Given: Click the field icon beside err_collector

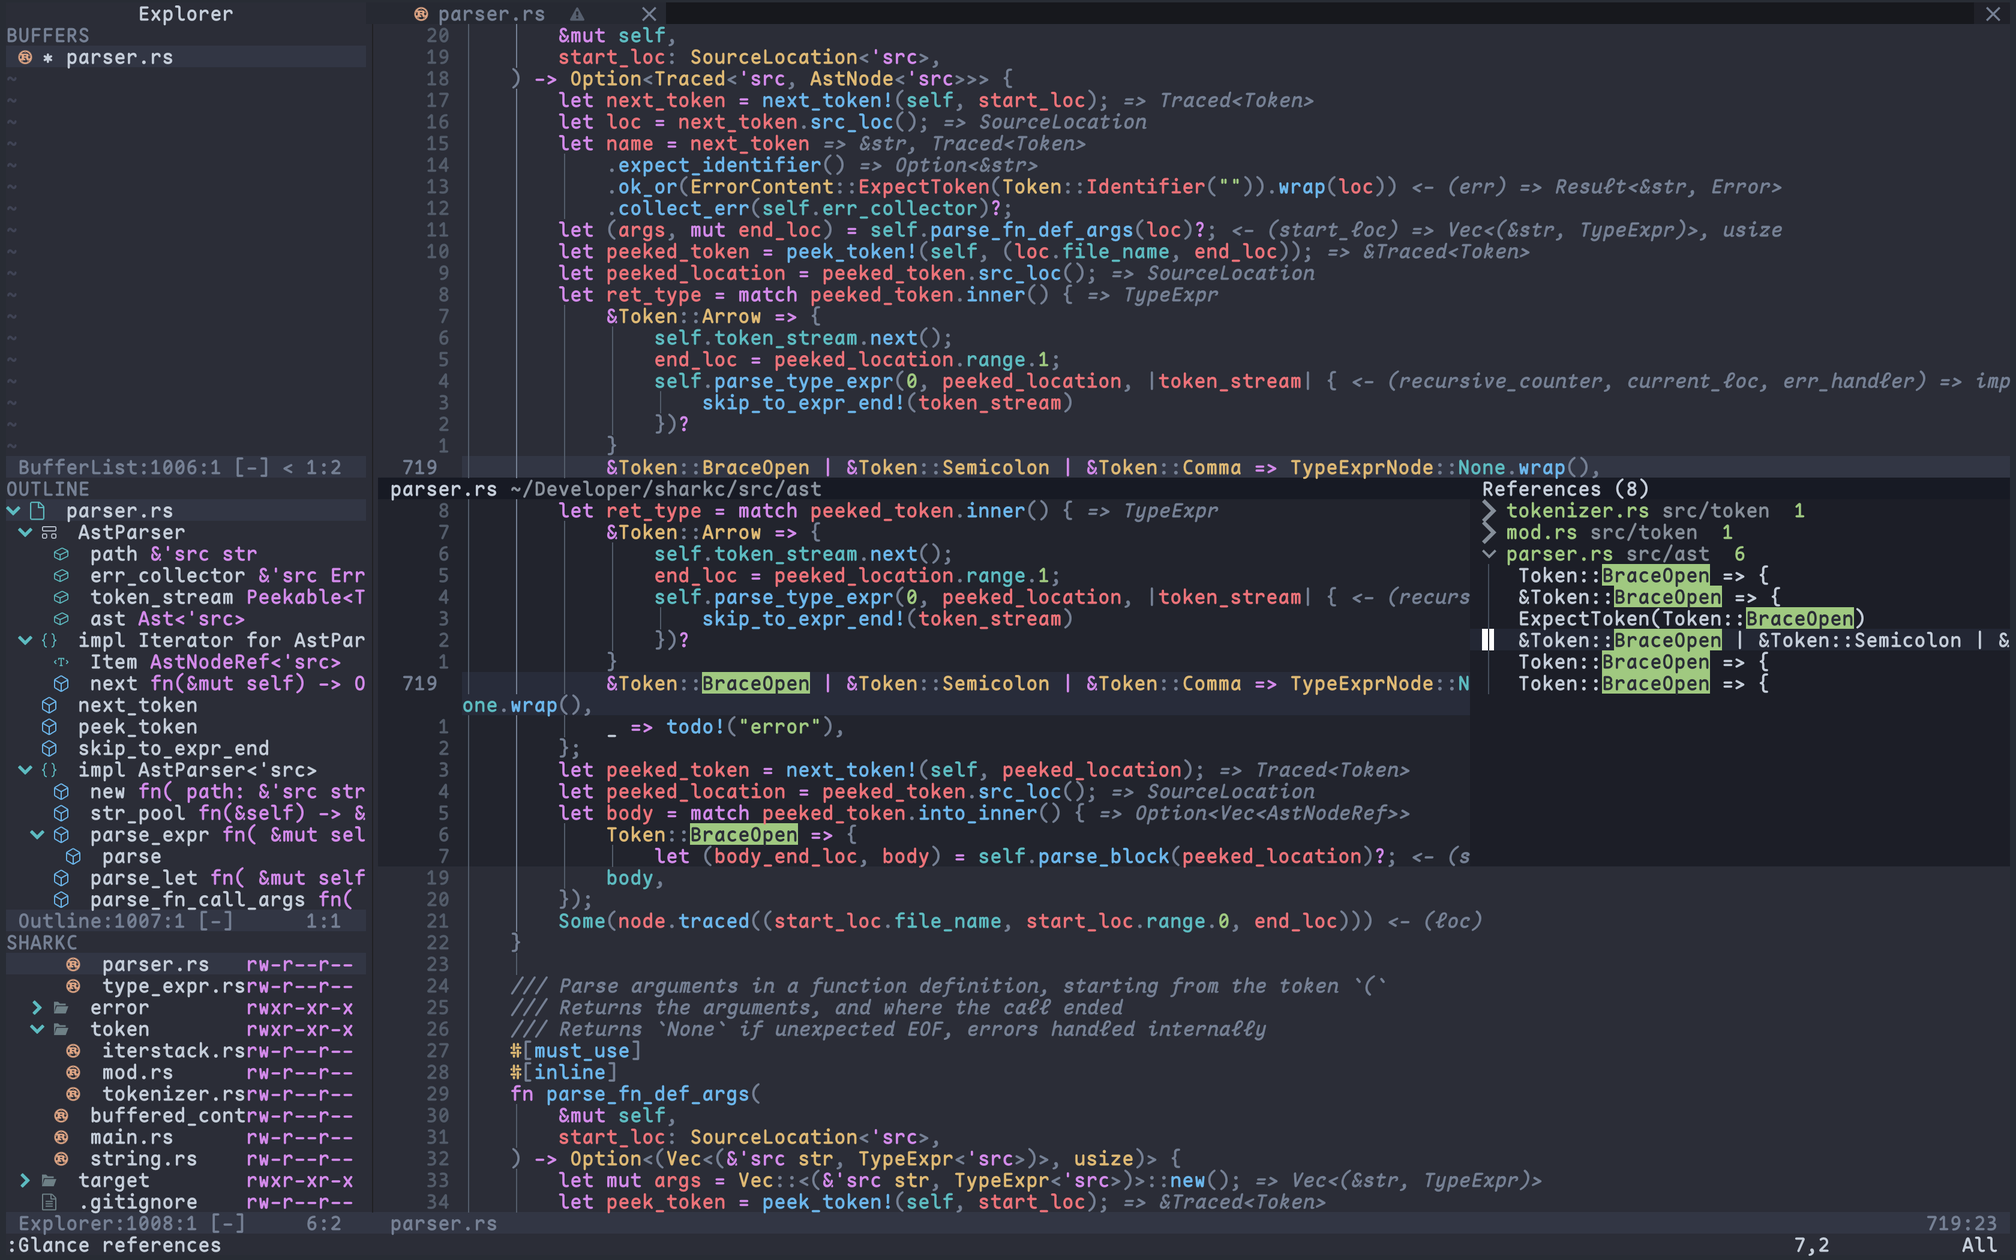Looking at the screenshot, I should point(61,576).
